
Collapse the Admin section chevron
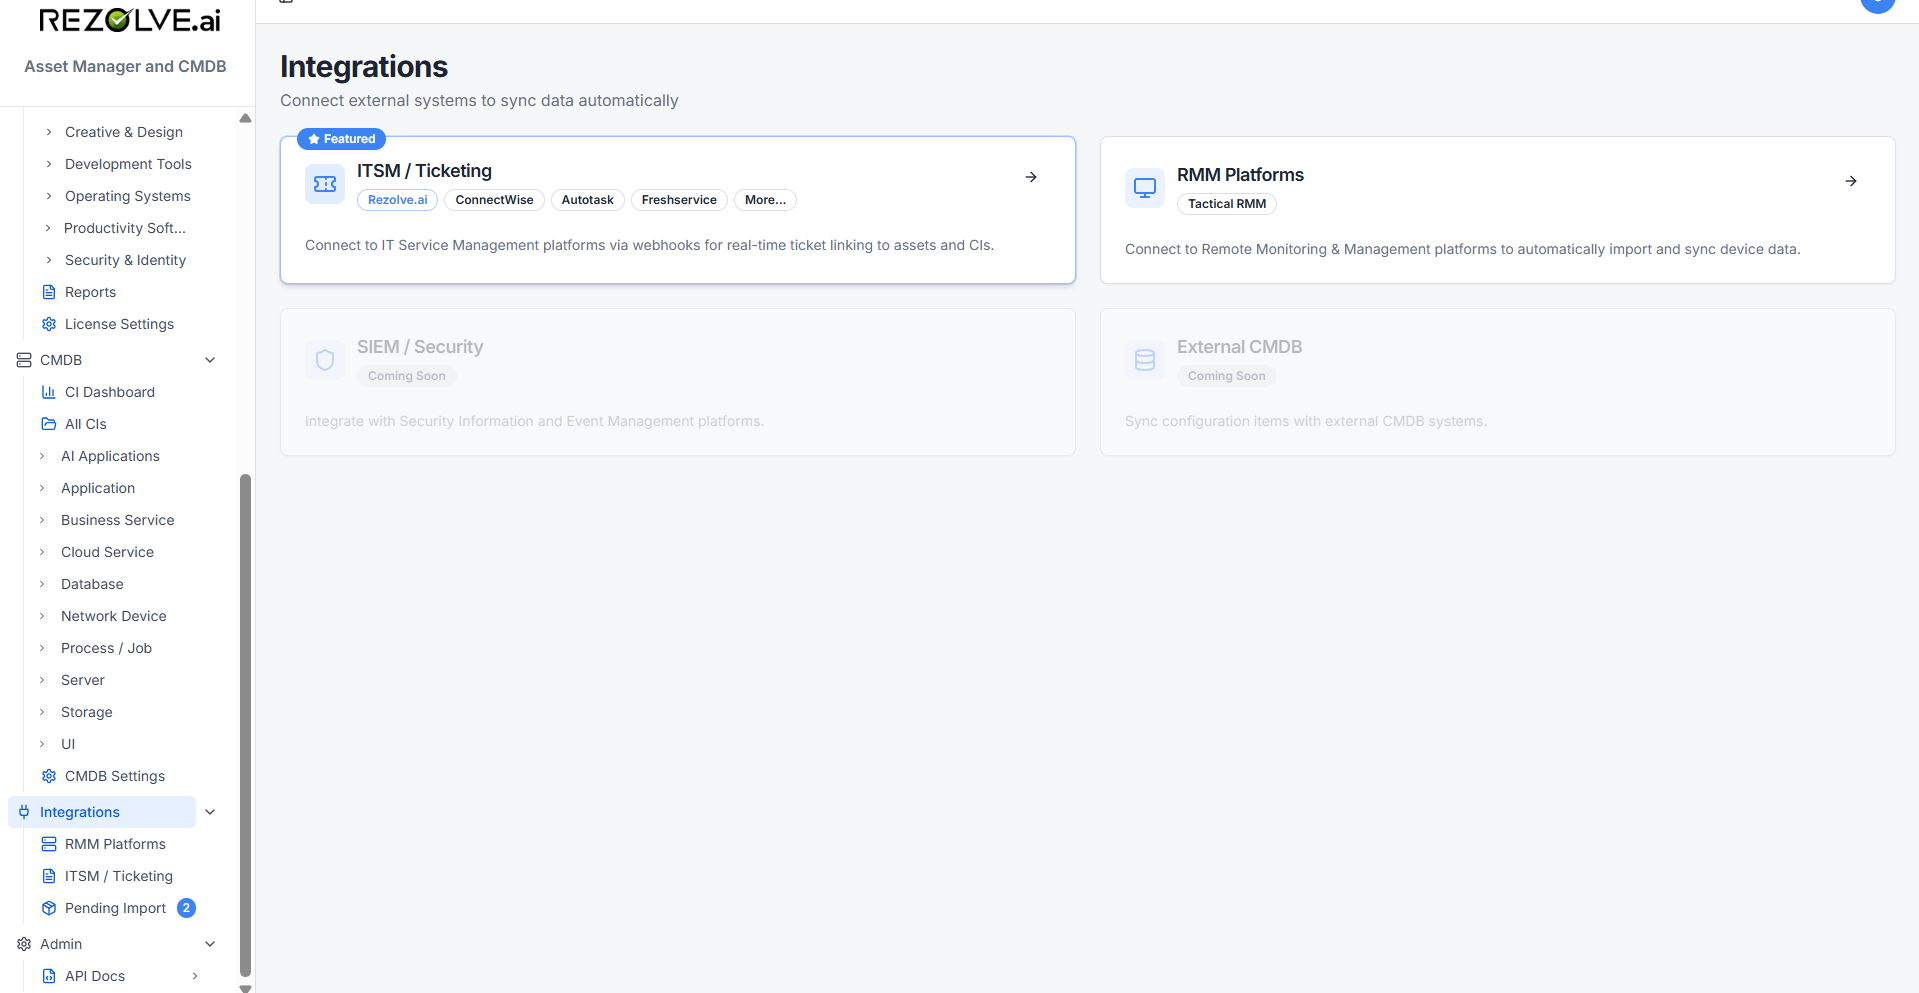(210, 944)
